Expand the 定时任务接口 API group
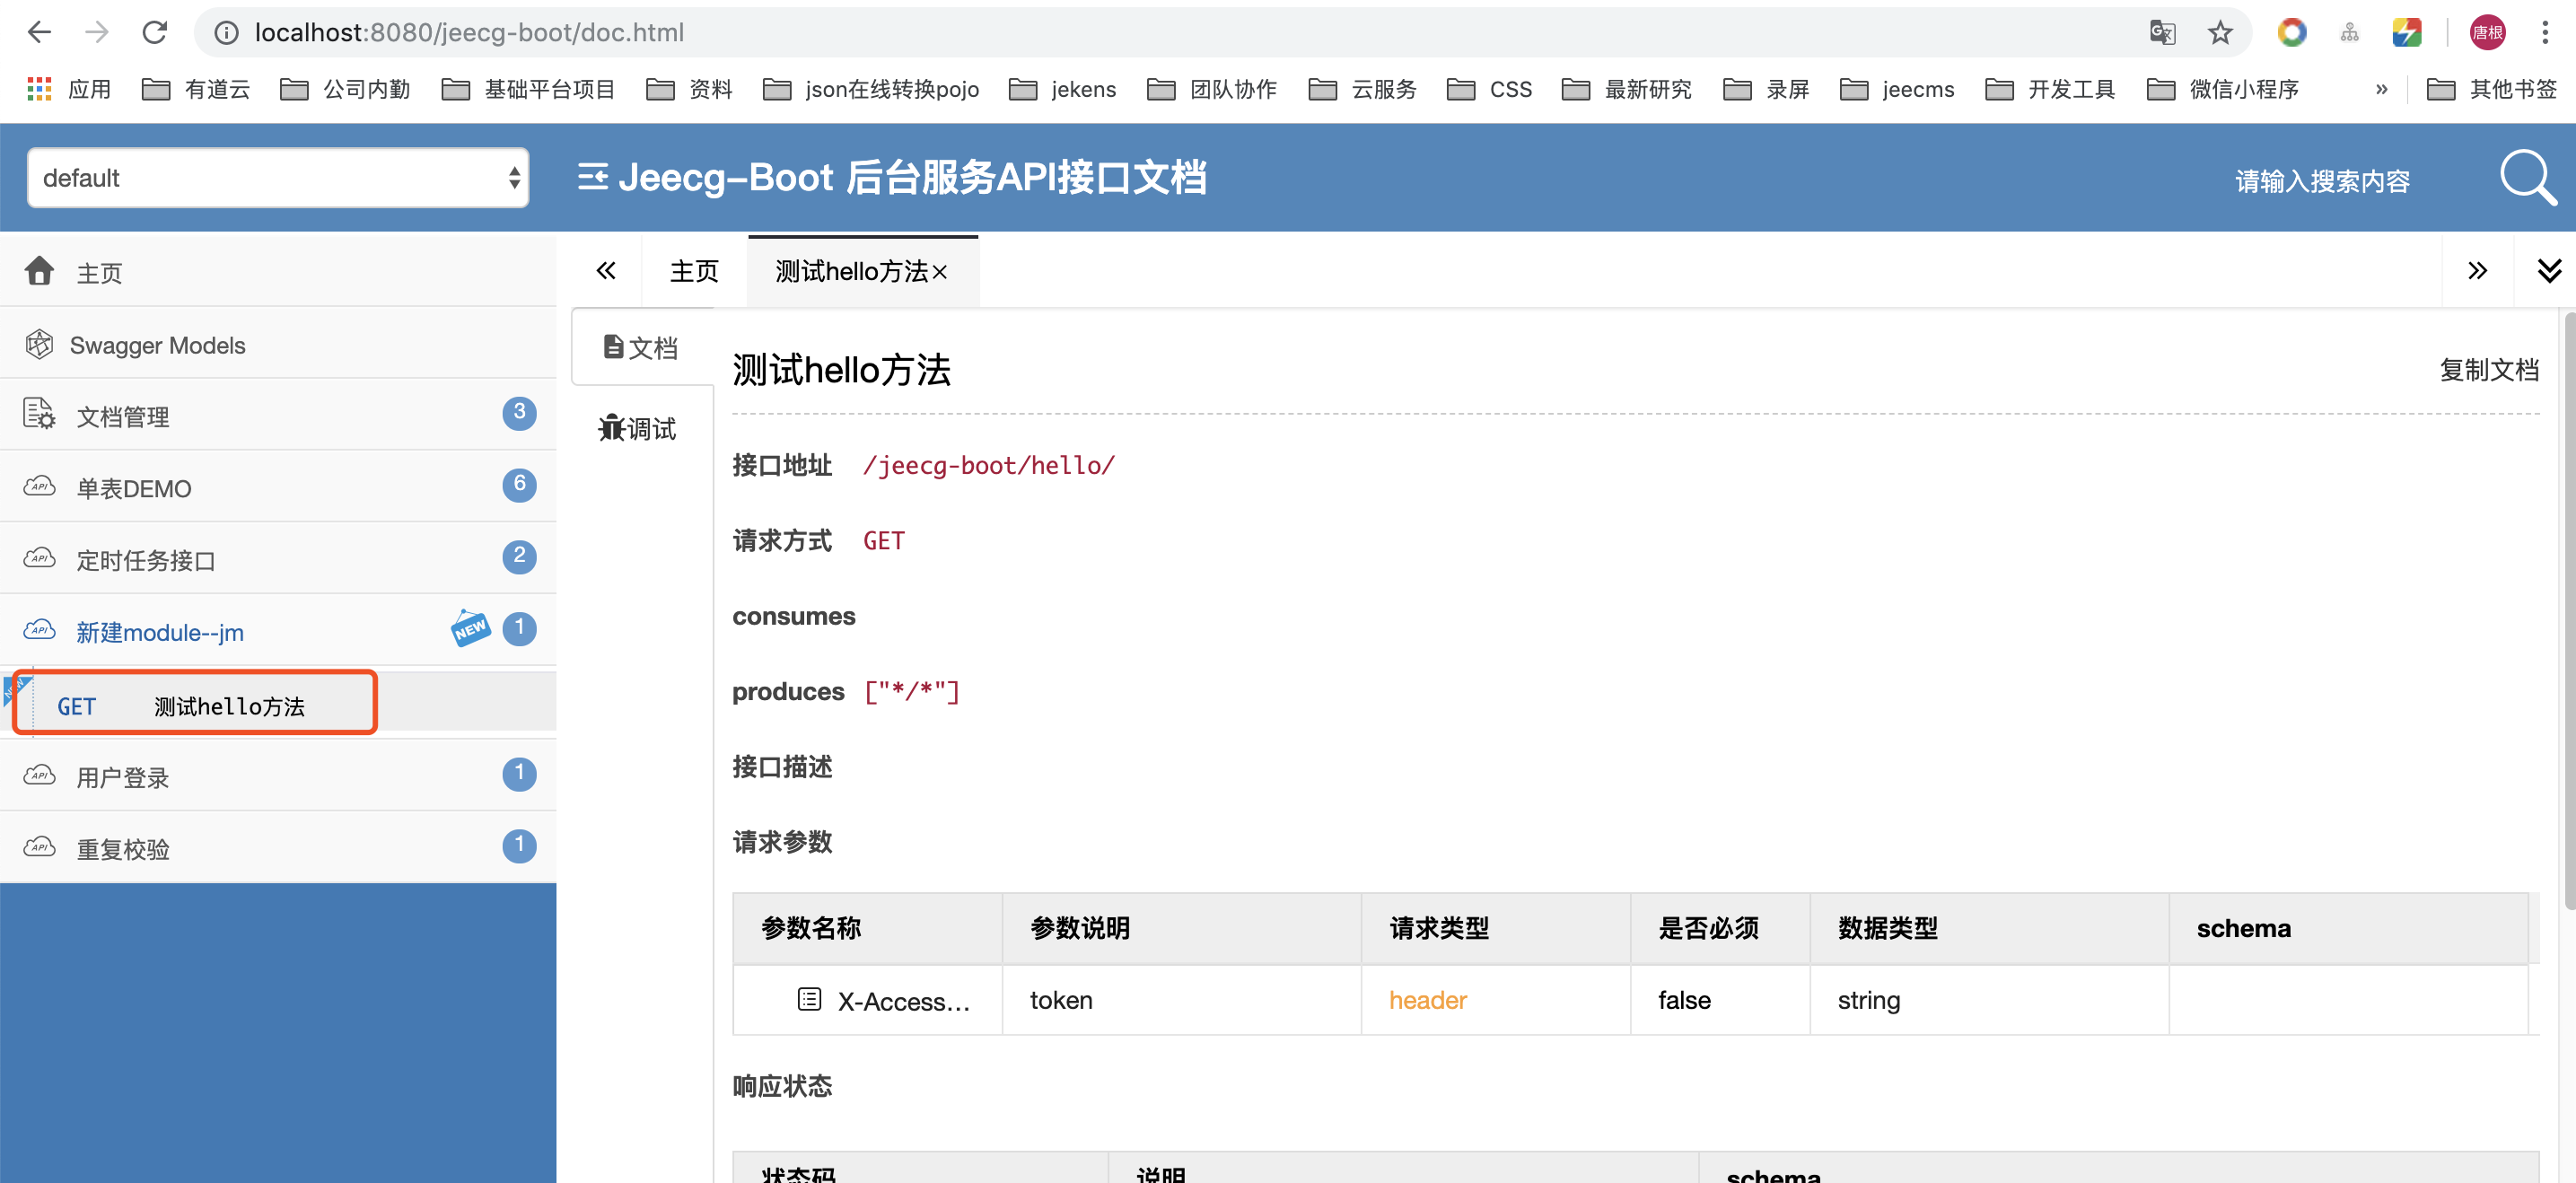Image resolution: width=2576 pixels, height=1183 pixels. tap(278, 559)
